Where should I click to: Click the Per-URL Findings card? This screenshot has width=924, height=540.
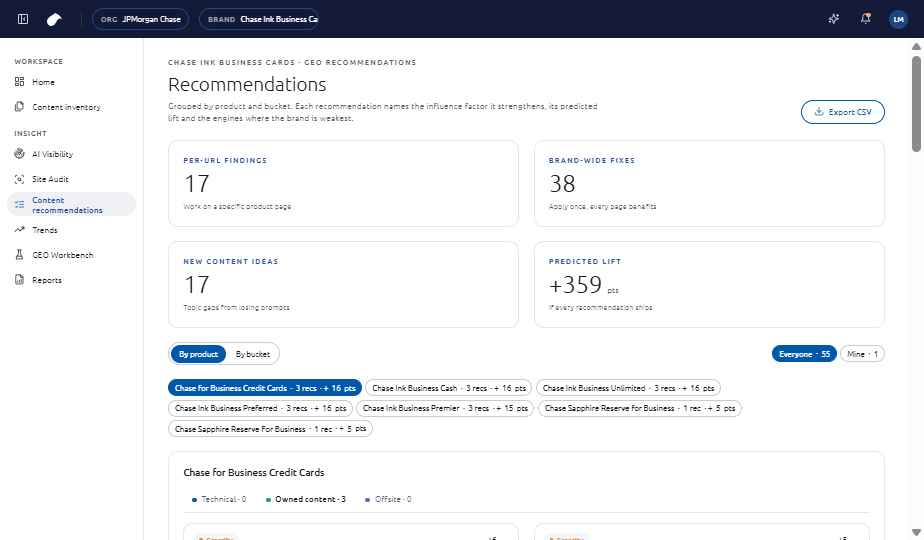click(x=344, y=183)
